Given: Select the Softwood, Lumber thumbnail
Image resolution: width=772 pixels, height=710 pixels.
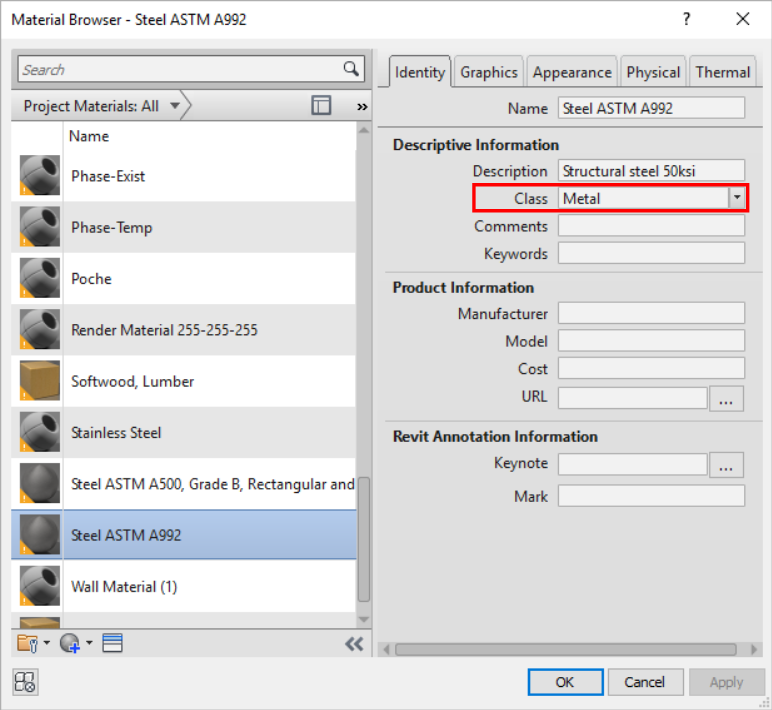Looking at the screenshot, I should 39,381.
